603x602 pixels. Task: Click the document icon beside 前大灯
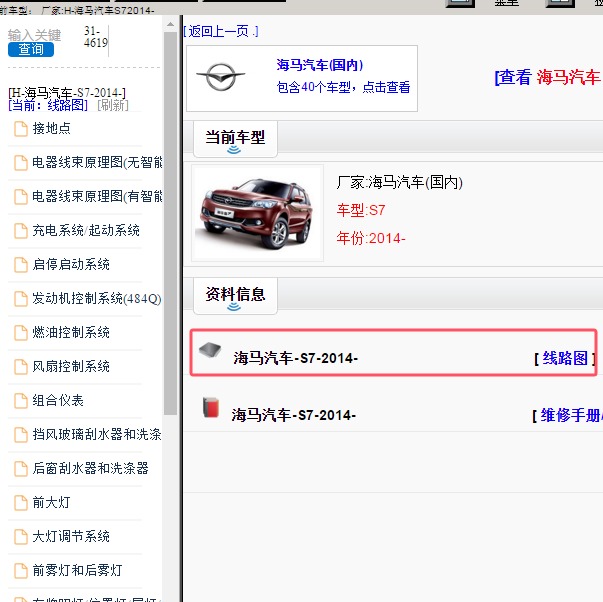pos(21,502)
